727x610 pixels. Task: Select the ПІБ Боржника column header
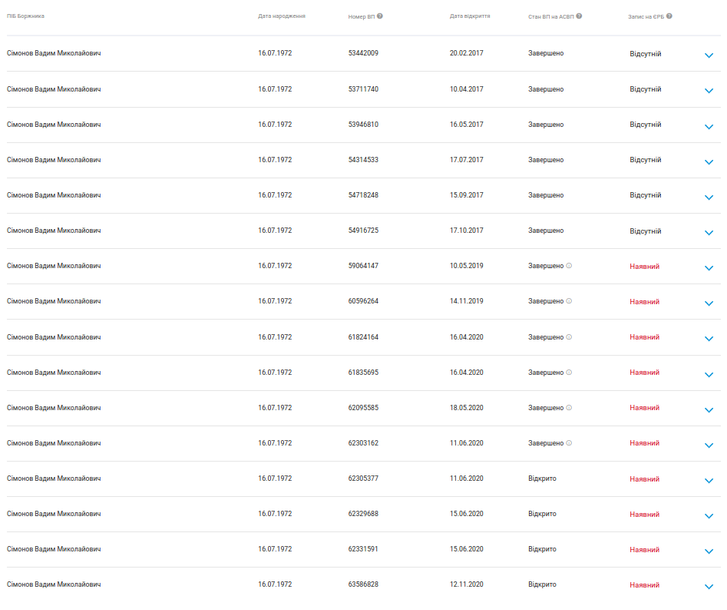(26, 16)
